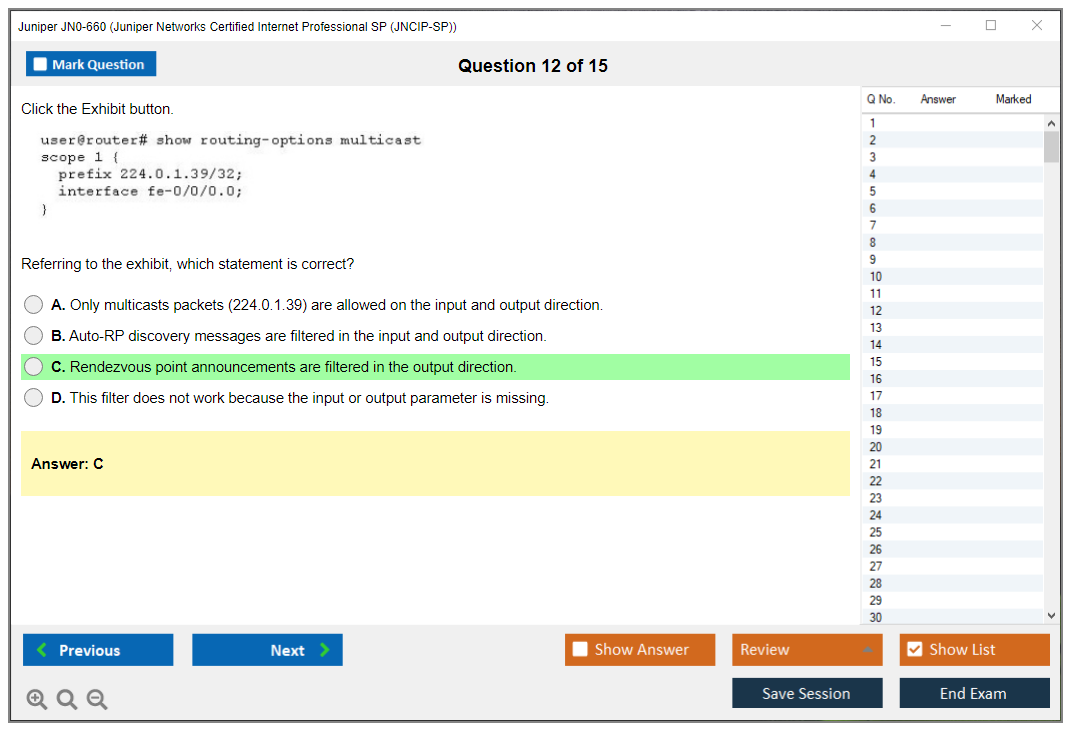Click the zoom out magnifier icon
Image resolution: width=1075 pixels, height=735 pixels.
click(97, 700)
